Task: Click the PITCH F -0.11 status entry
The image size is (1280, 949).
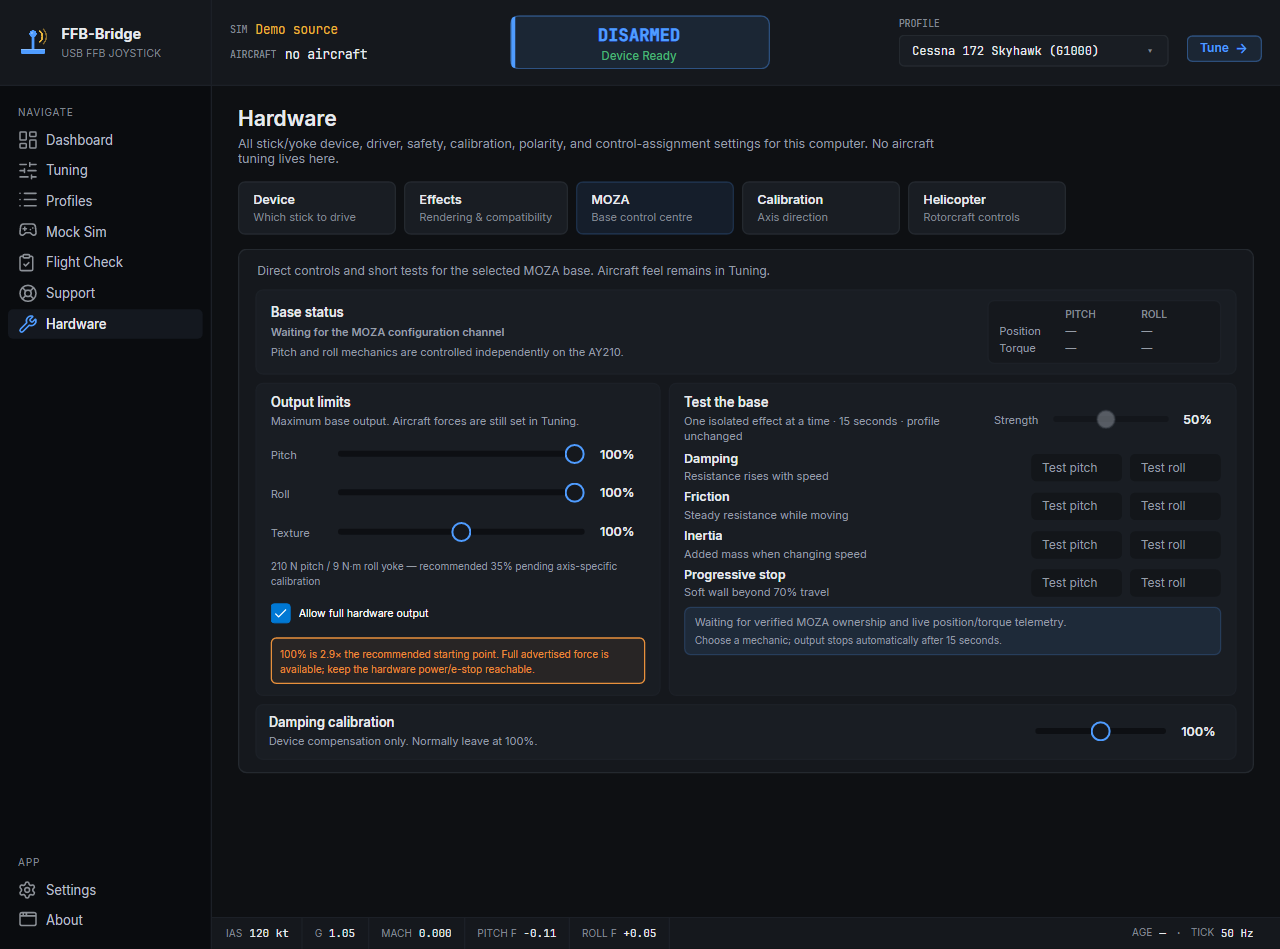Action: [x=517, y=933]
